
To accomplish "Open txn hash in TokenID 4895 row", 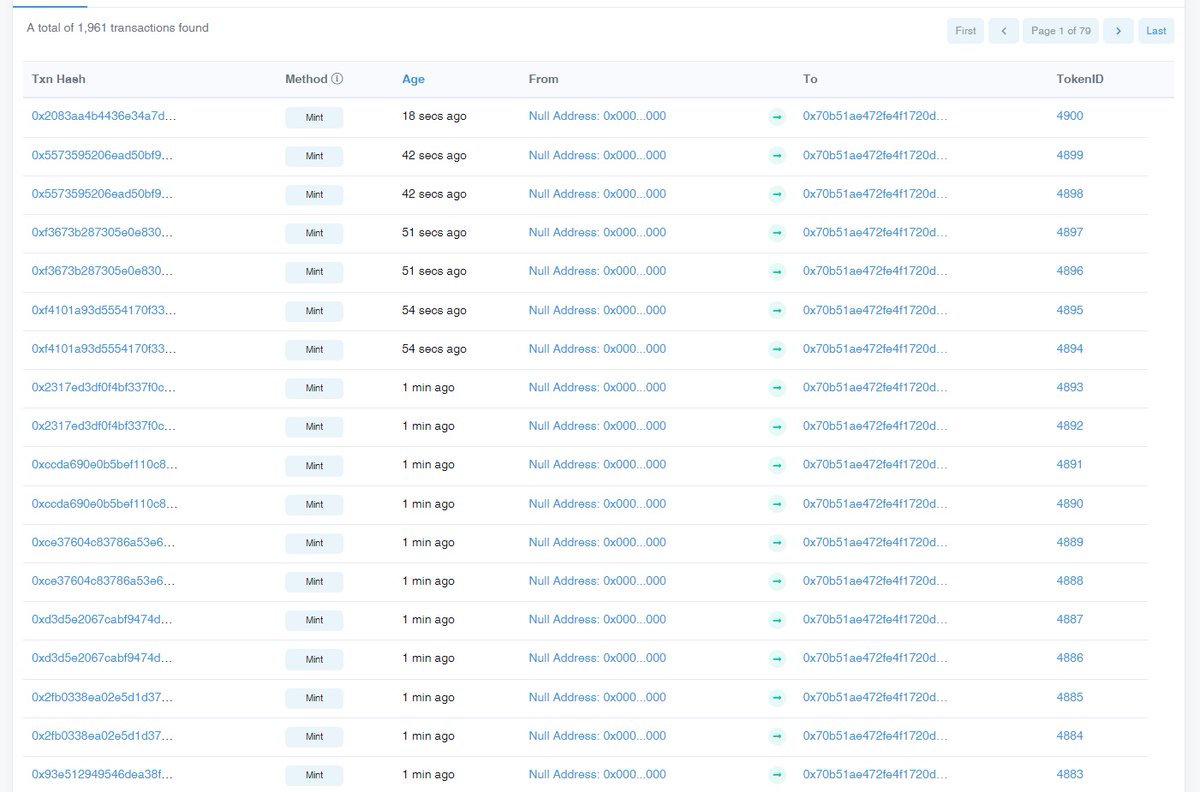I will click(x=104, y=310).
